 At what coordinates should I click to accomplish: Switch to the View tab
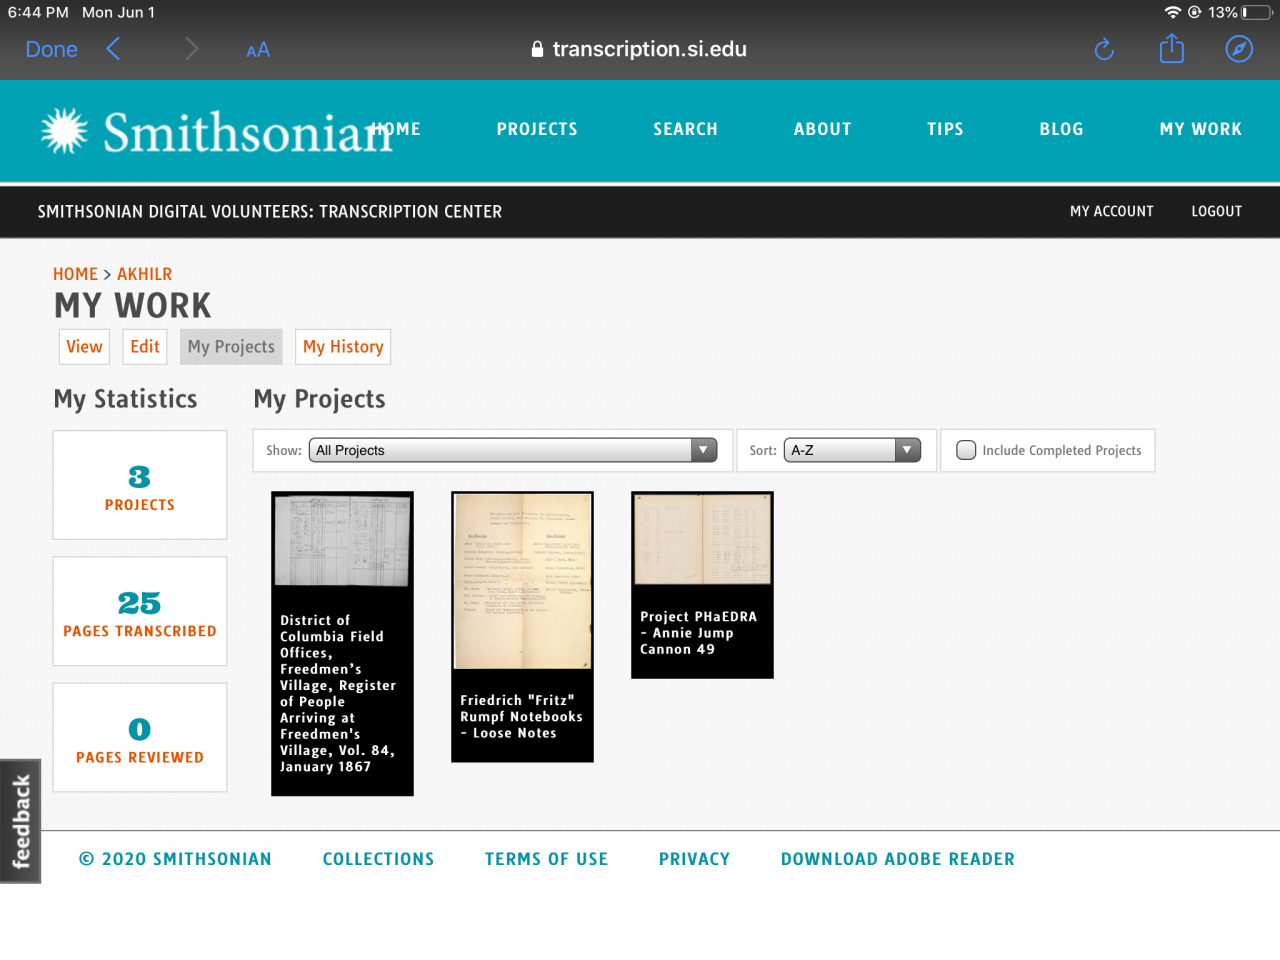[84, 346]
